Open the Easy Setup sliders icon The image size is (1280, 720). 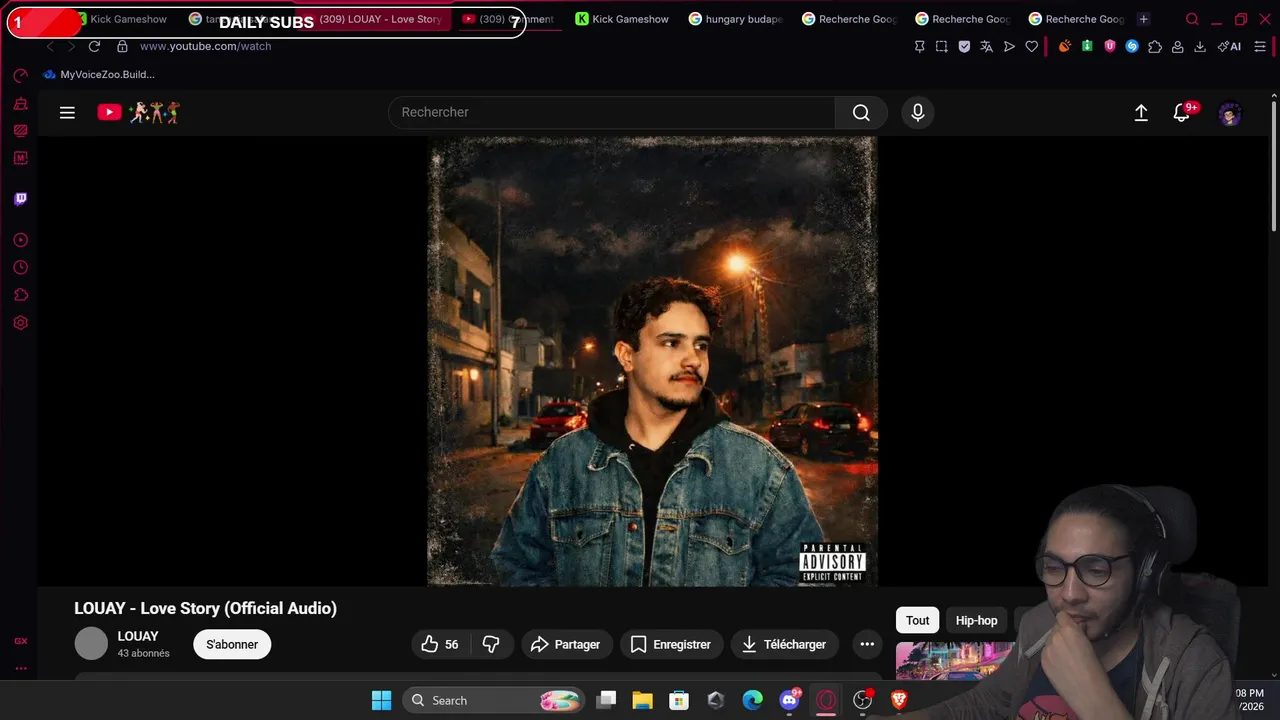click(x=1262, y=46)
